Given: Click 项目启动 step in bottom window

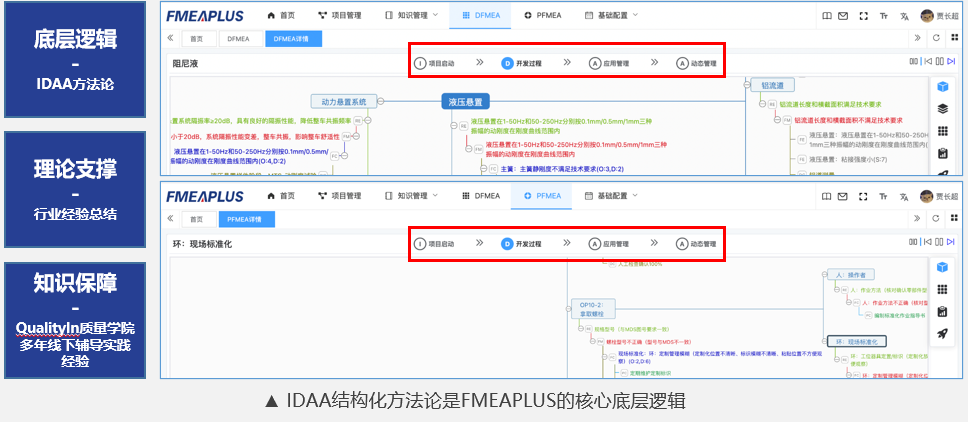Looking at the screenshot, I should pyautogui.click(x=435, y=243).
